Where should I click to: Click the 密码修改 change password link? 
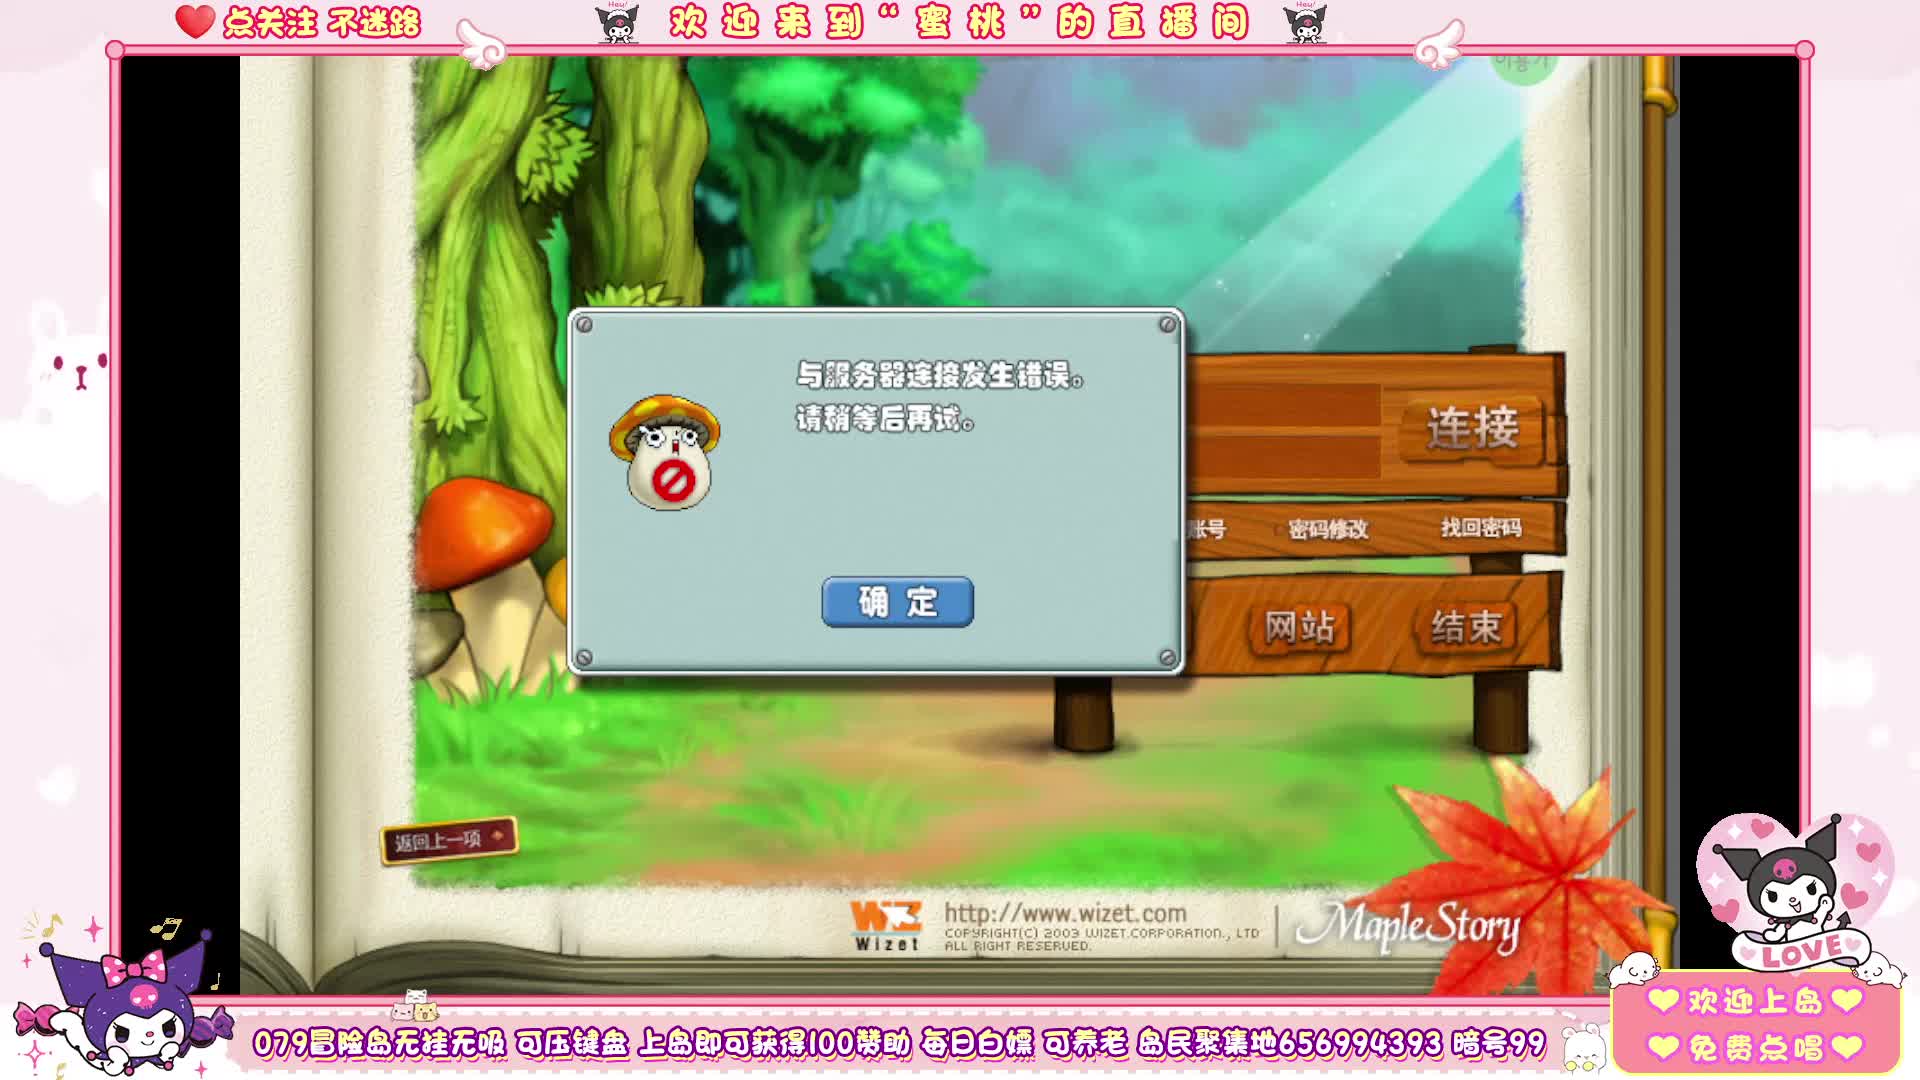[x=1328, y=529]
